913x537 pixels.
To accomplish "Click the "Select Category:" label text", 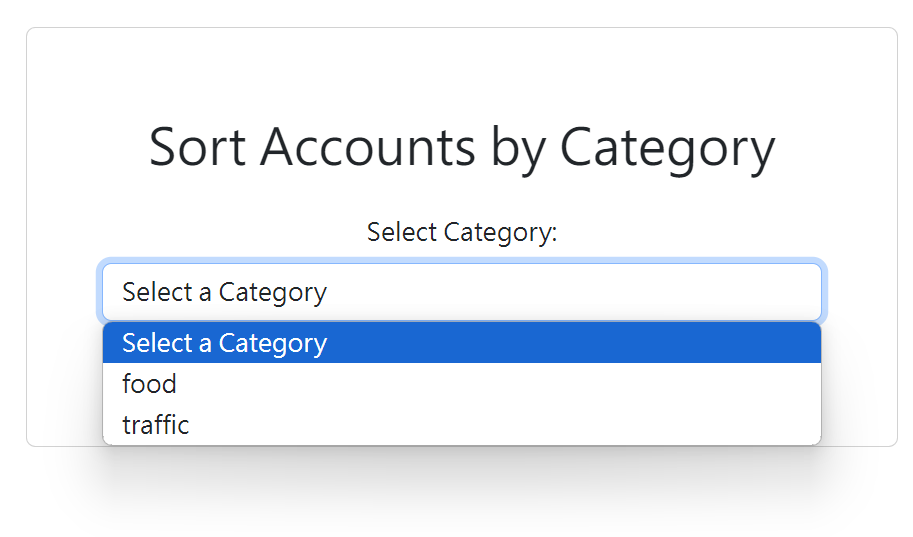I will [x=461, y=232].
